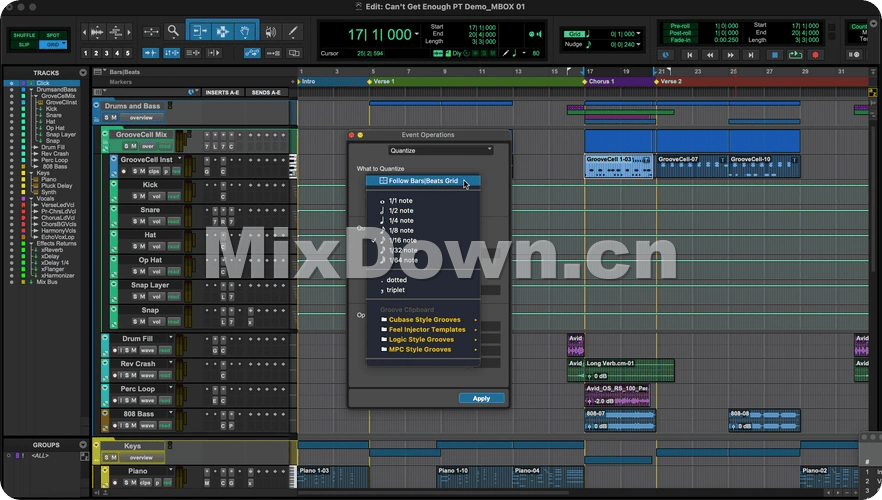This screenshot has height=500, width=882.
Task: Select the Scrubber speaker tool
Action: point(270,32)
